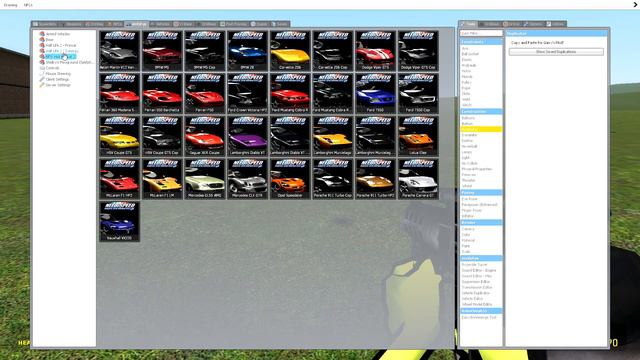The height and width of the screenshot is (360, 640).
Task: Spawn the yellow HSV Coupe GTS
Action: coord(119,136)
